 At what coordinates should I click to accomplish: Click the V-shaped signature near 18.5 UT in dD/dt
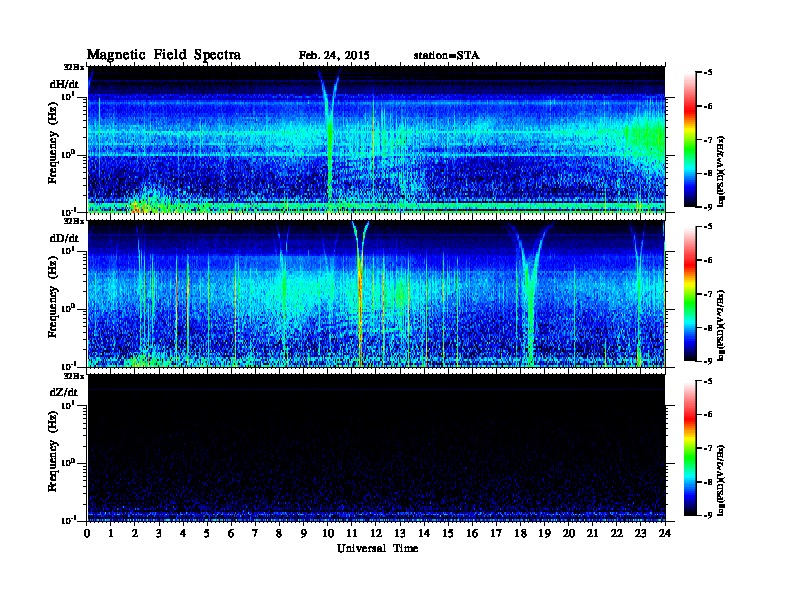tap(529, 293)
